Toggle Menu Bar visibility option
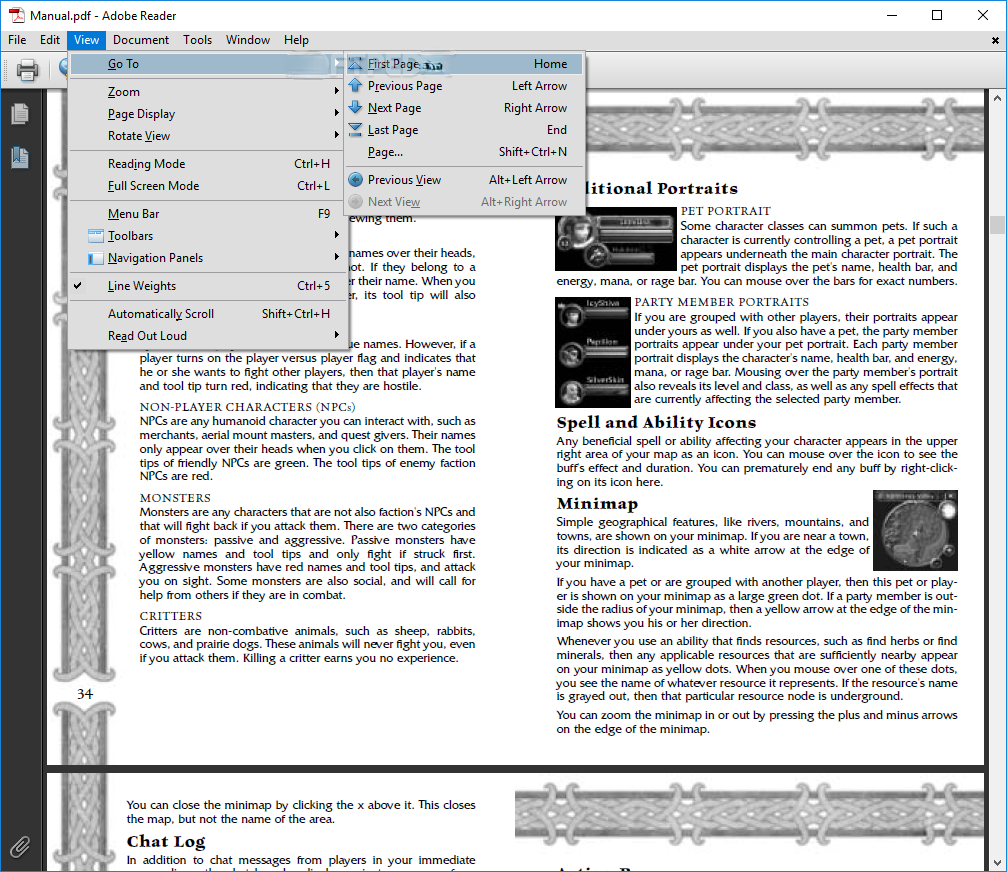 (208, 214)
